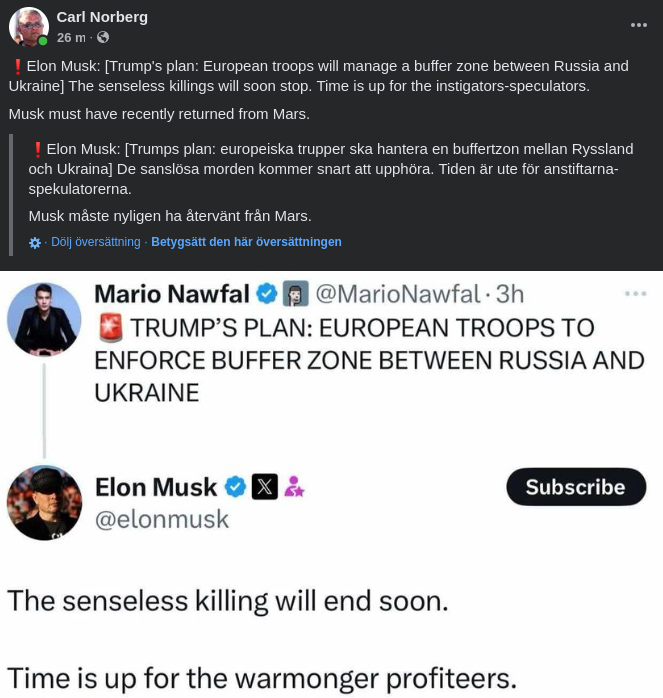663x698 pixels.
Task: Click Elon Musk's profile avatar
Action: coord(44,502)
